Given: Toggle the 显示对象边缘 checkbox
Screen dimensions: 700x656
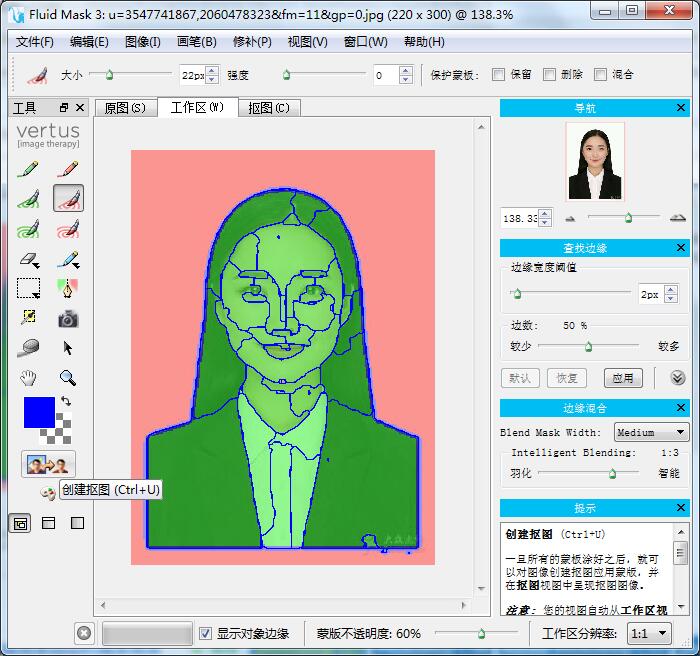Looking at the screenshot, I should point(205,633).
